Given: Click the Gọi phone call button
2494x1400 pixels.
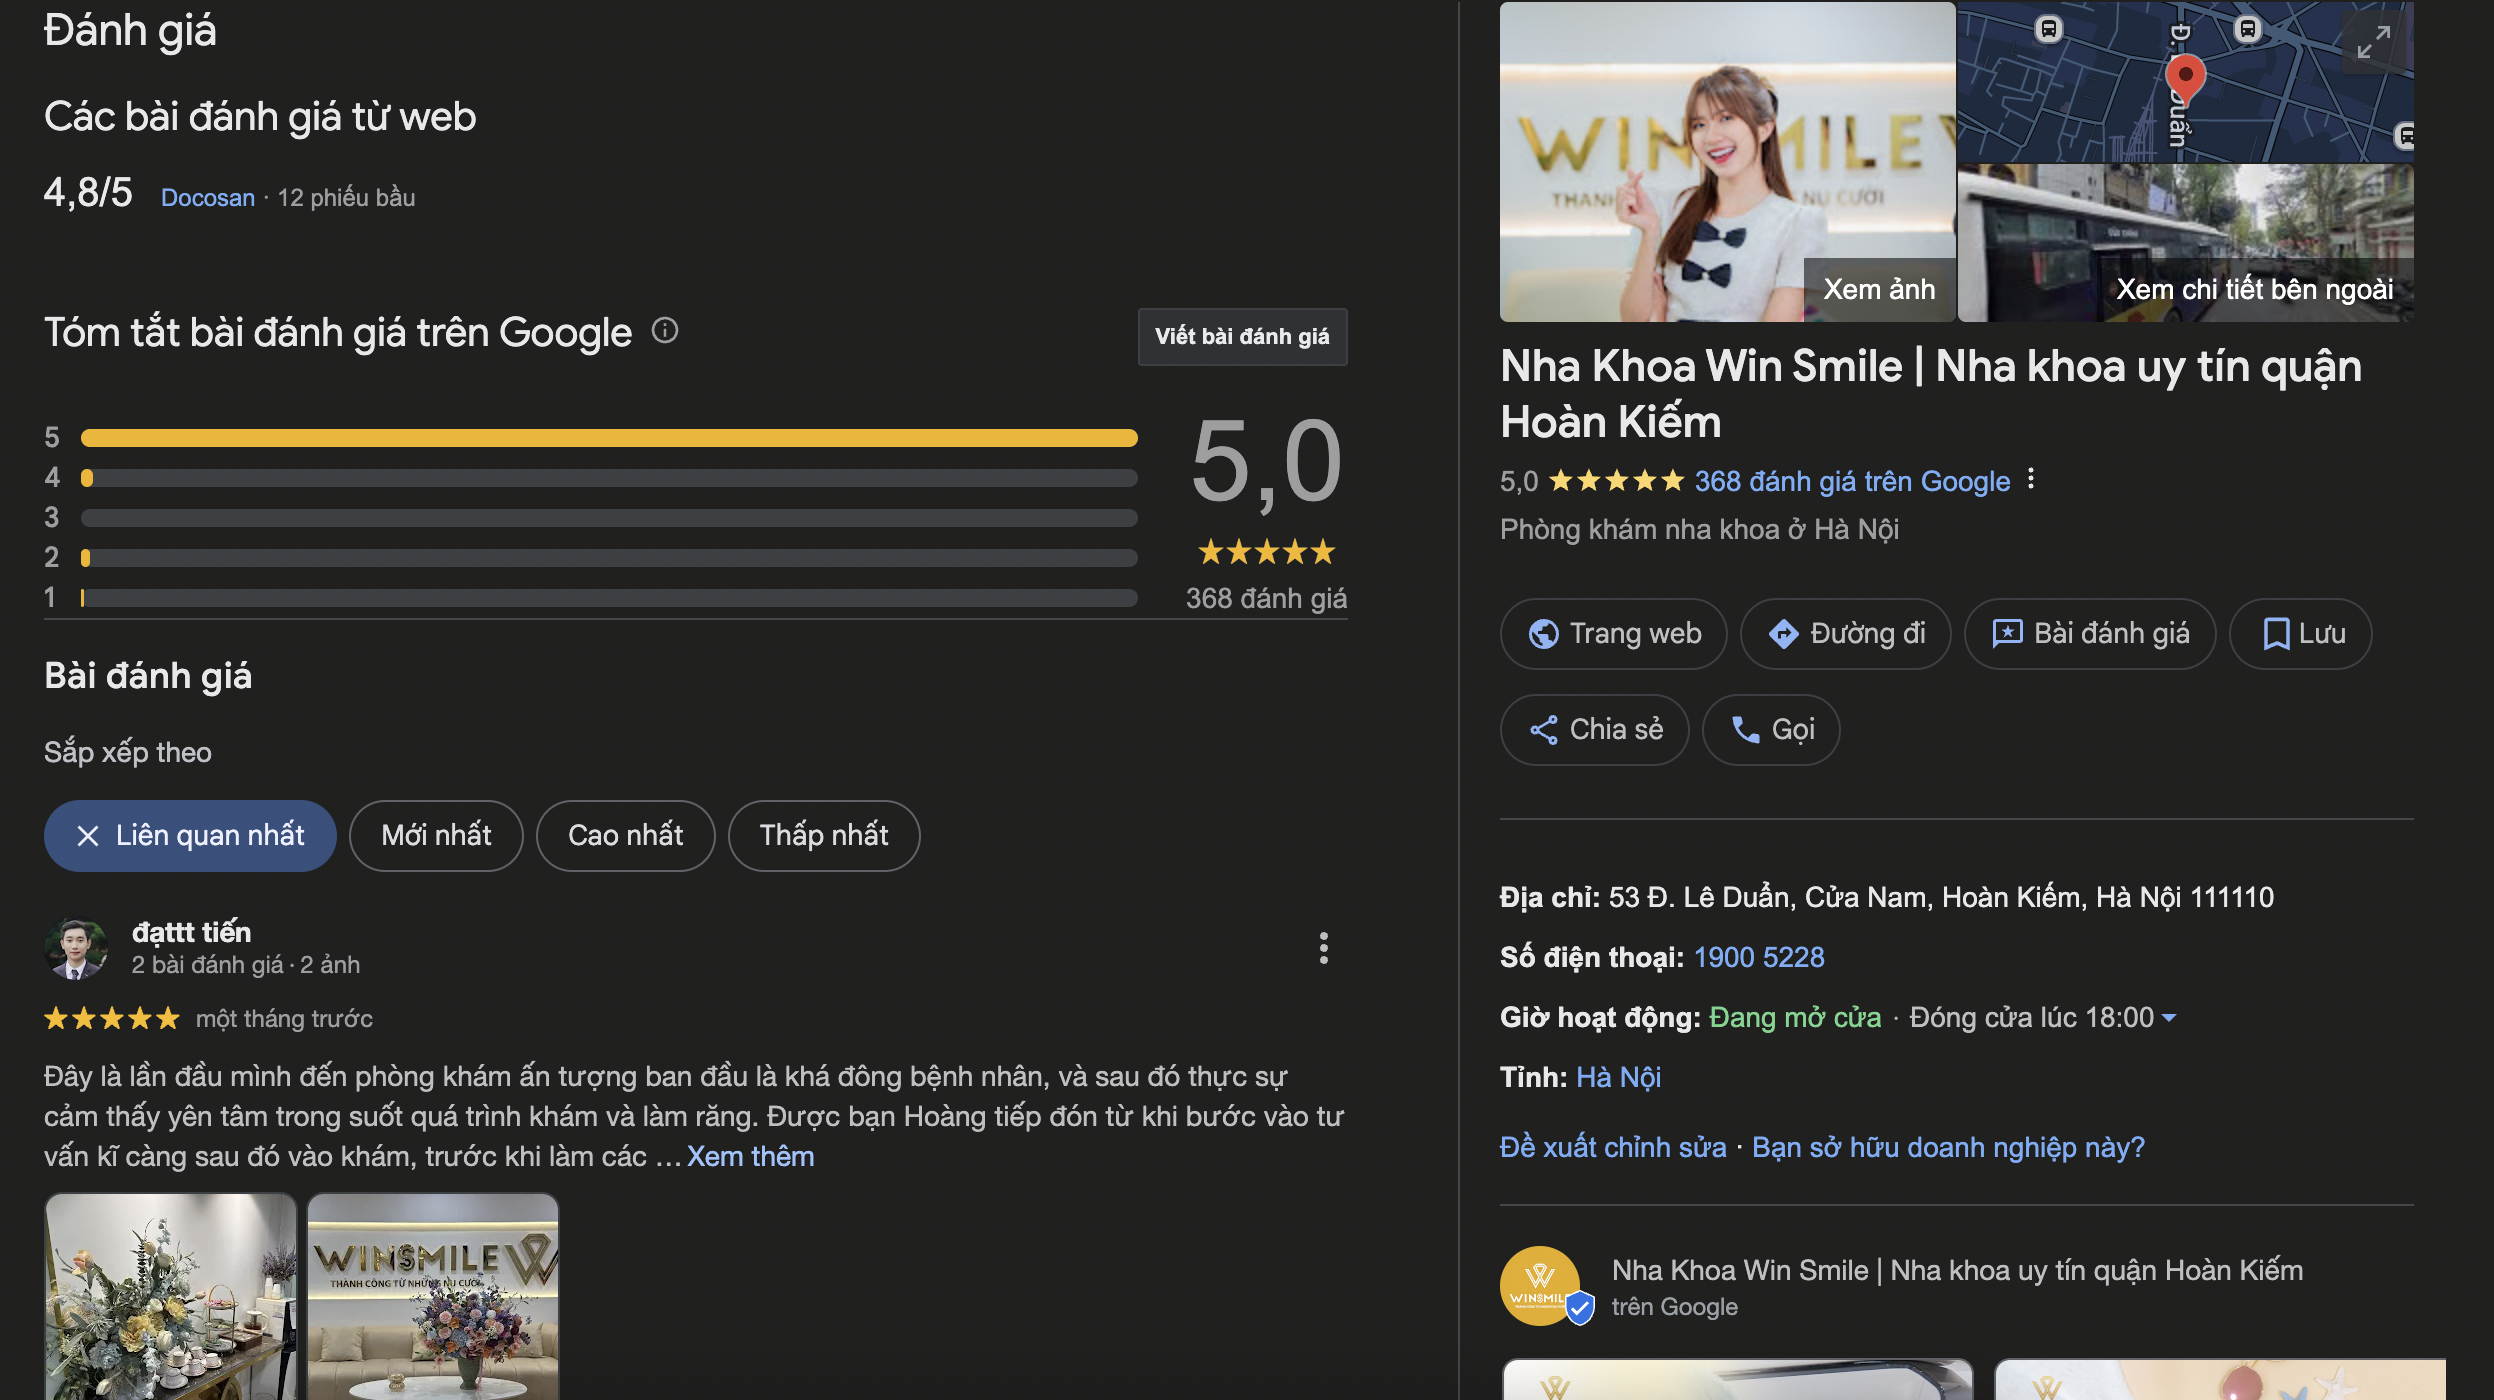Looking at the screenshot, I should [1771, 730].
